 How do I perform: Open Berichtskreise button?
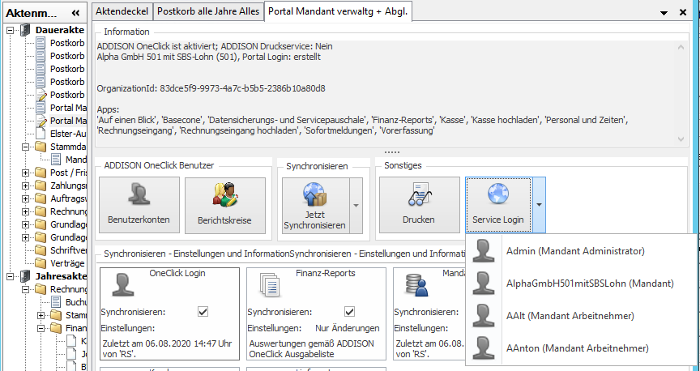point(225,205)
